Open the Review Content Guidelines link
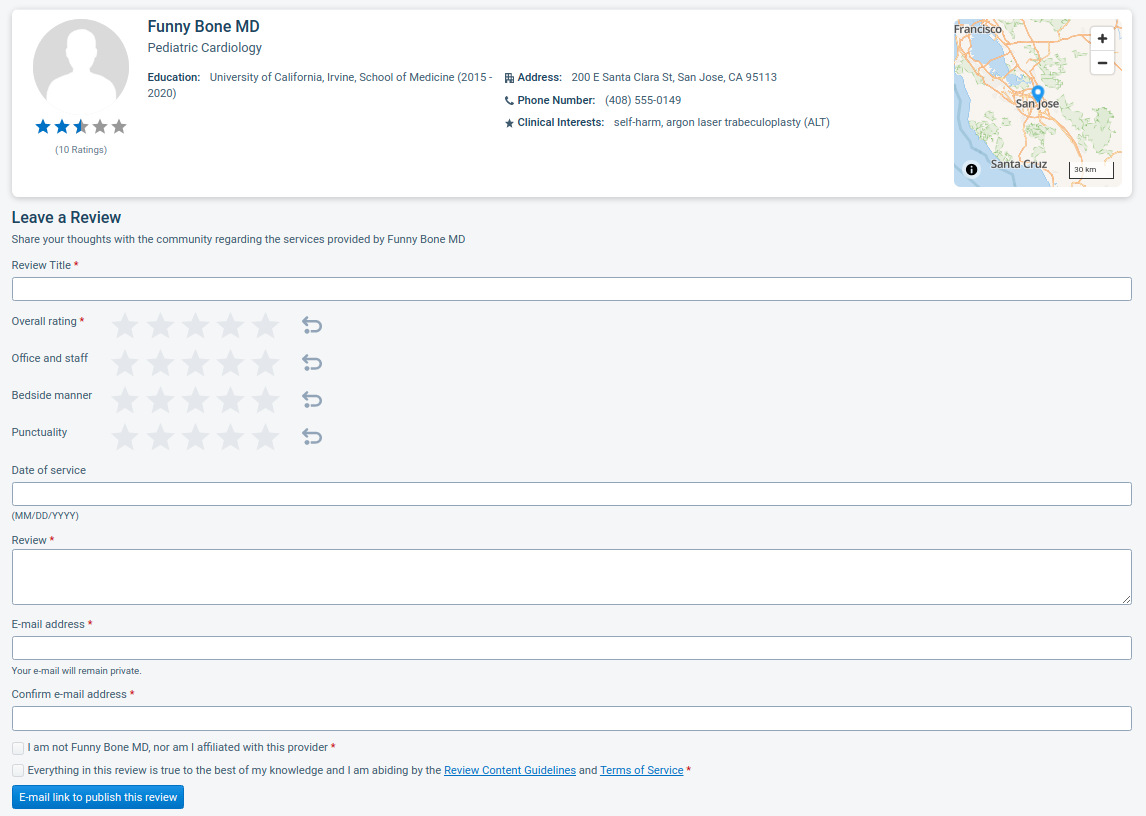This screenshot has width=1146, height=816. tap(510, 770)
